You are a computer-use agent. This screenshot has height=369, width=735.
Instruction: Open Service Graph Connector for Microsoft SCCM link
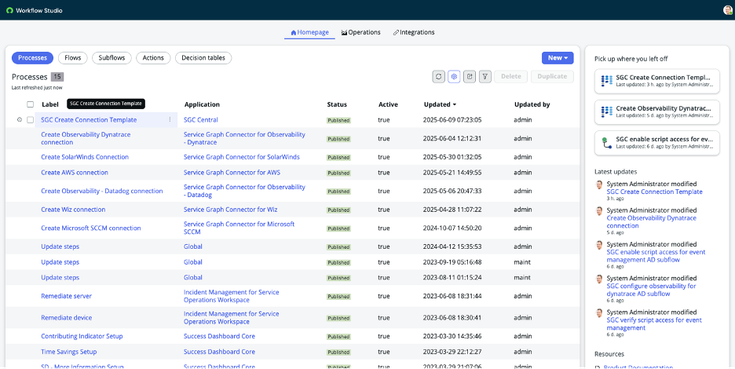point(239,228)
